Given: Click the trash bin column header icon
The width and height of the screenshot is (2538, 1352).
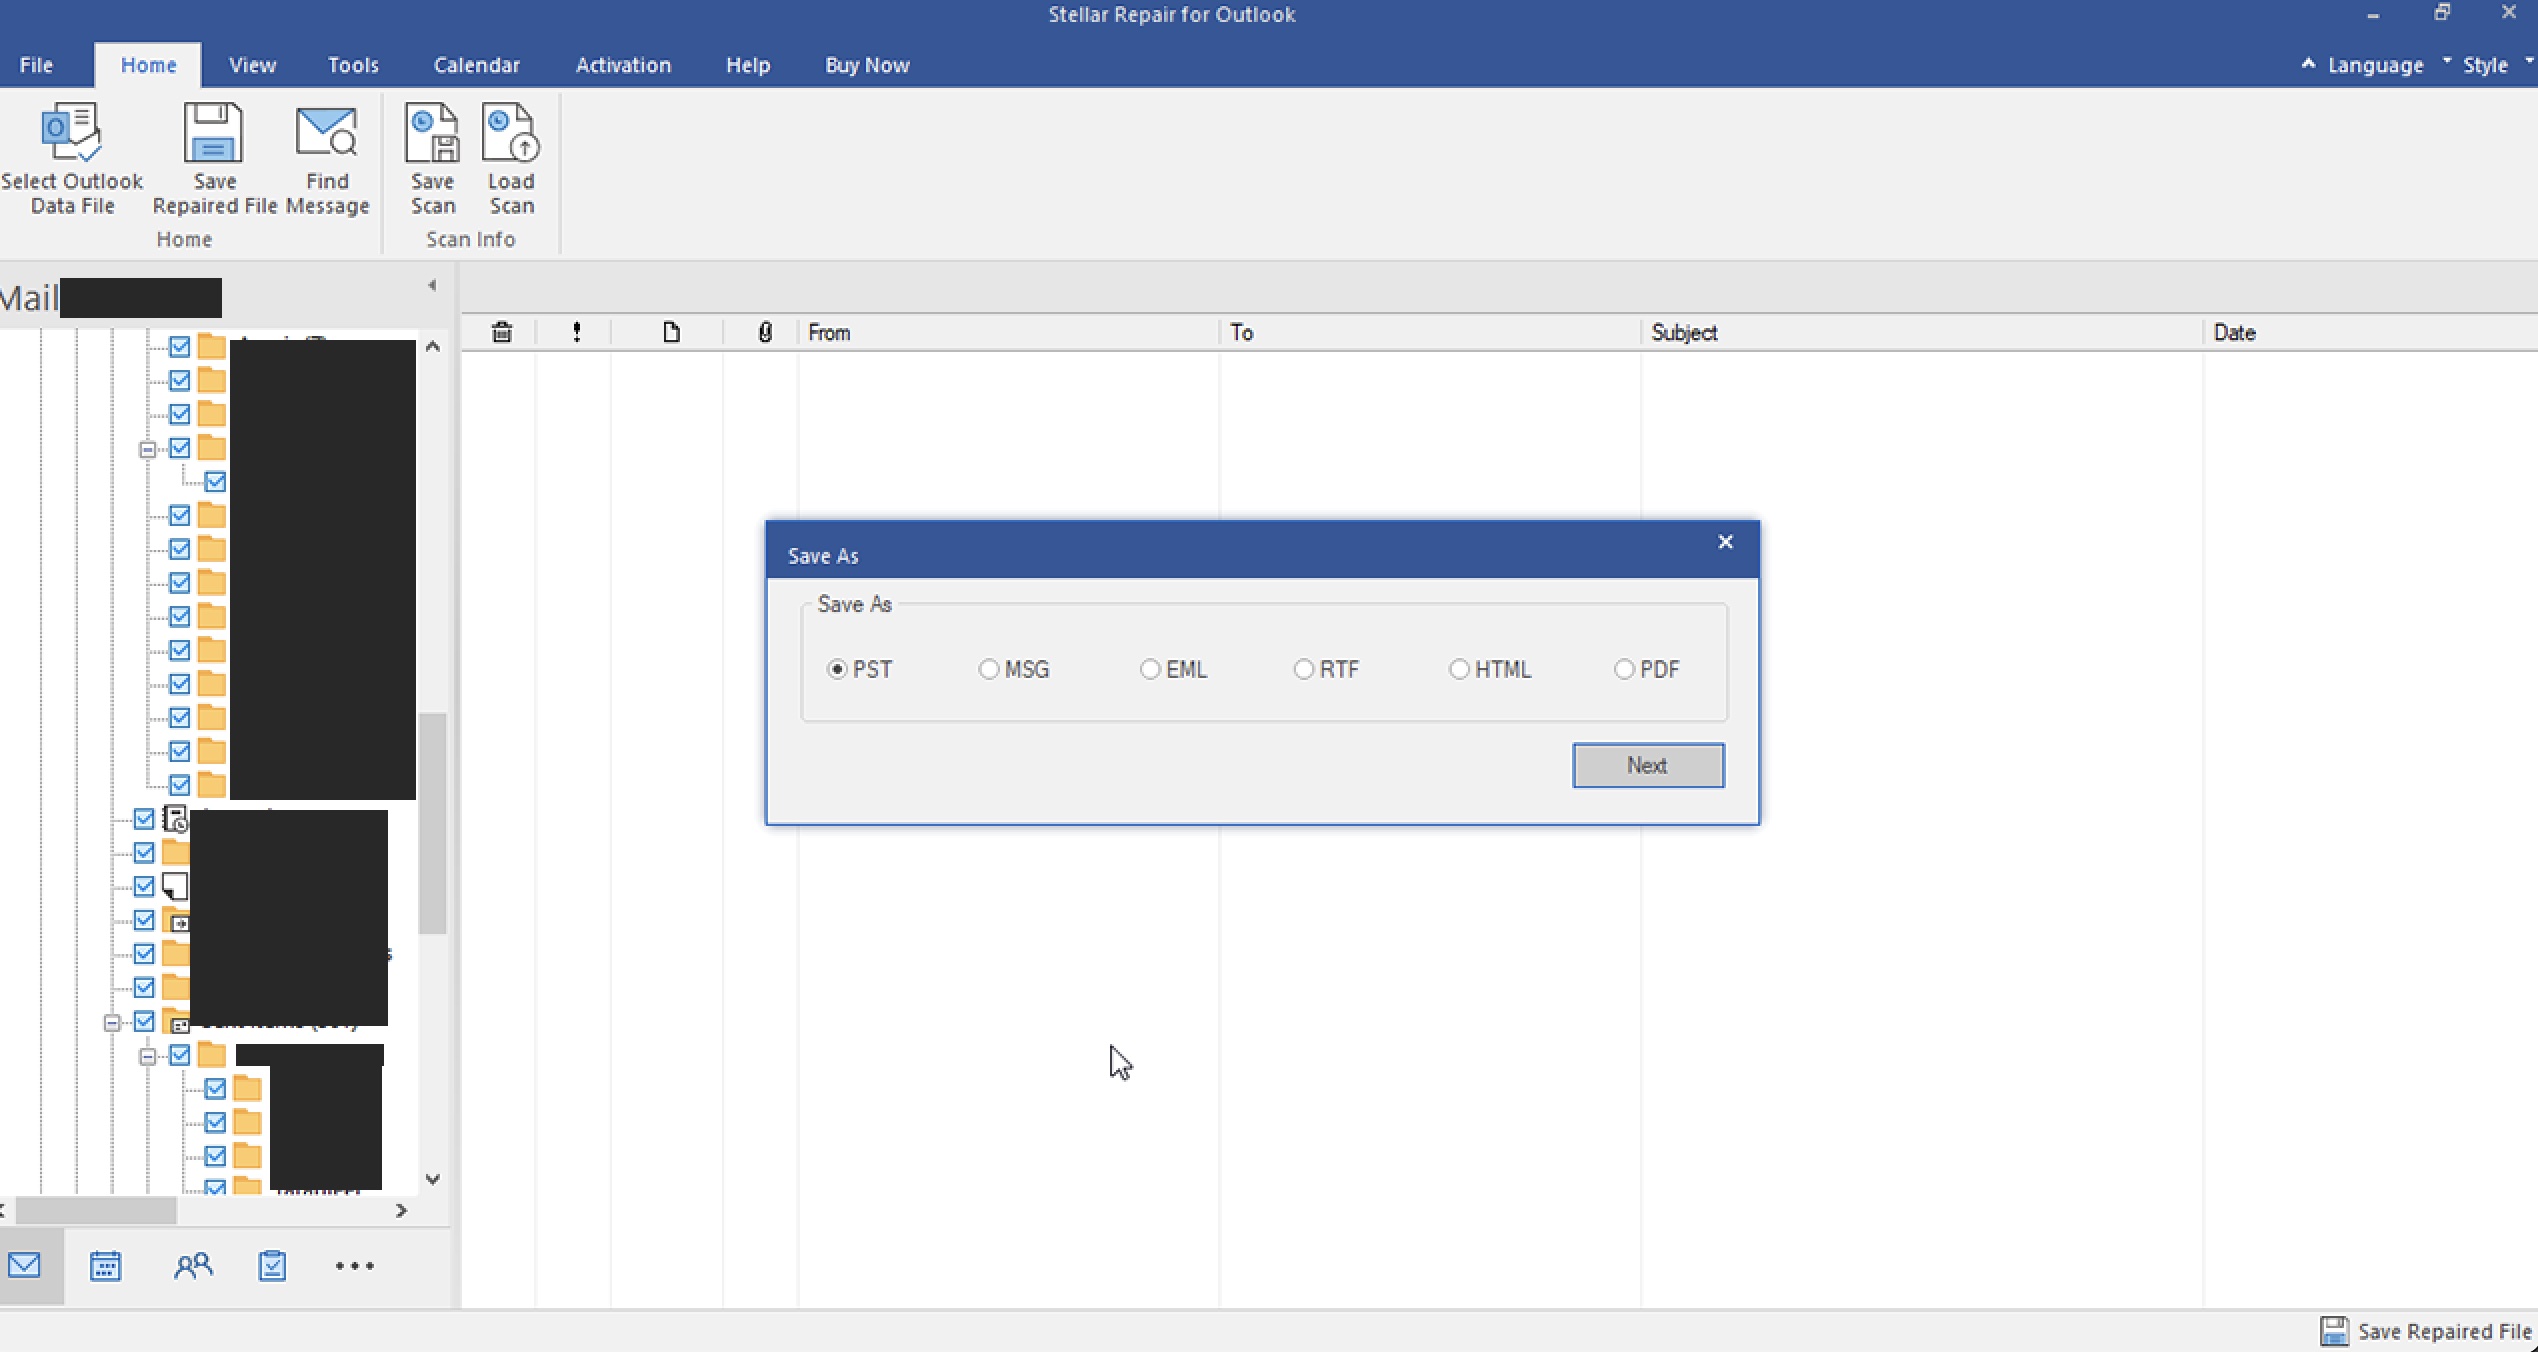Looking at the screenshot, I should (x=502, y=333).
